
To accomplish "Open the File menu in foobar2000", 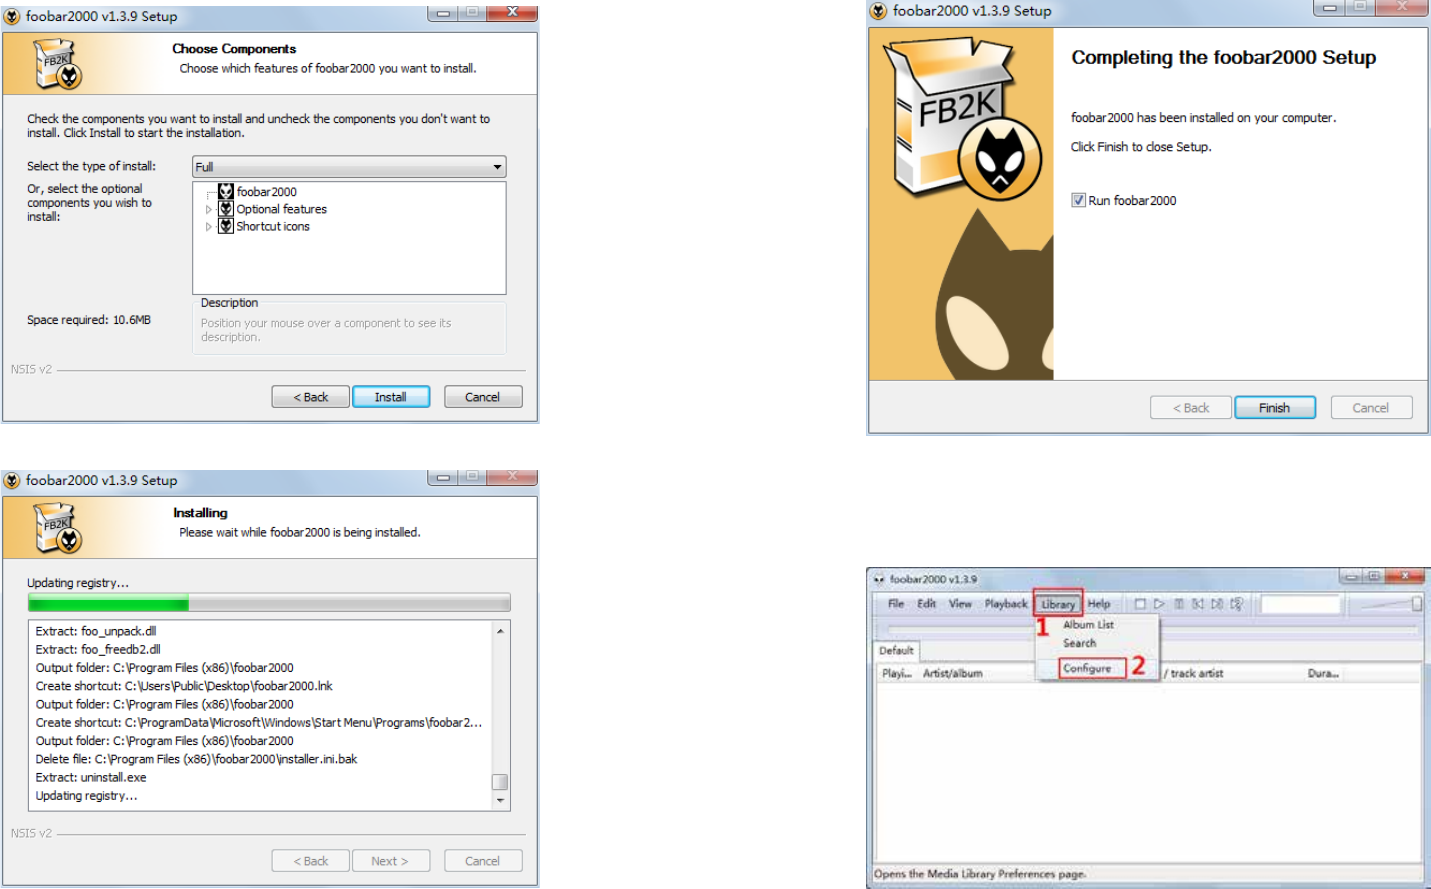I will pos(896,604).
